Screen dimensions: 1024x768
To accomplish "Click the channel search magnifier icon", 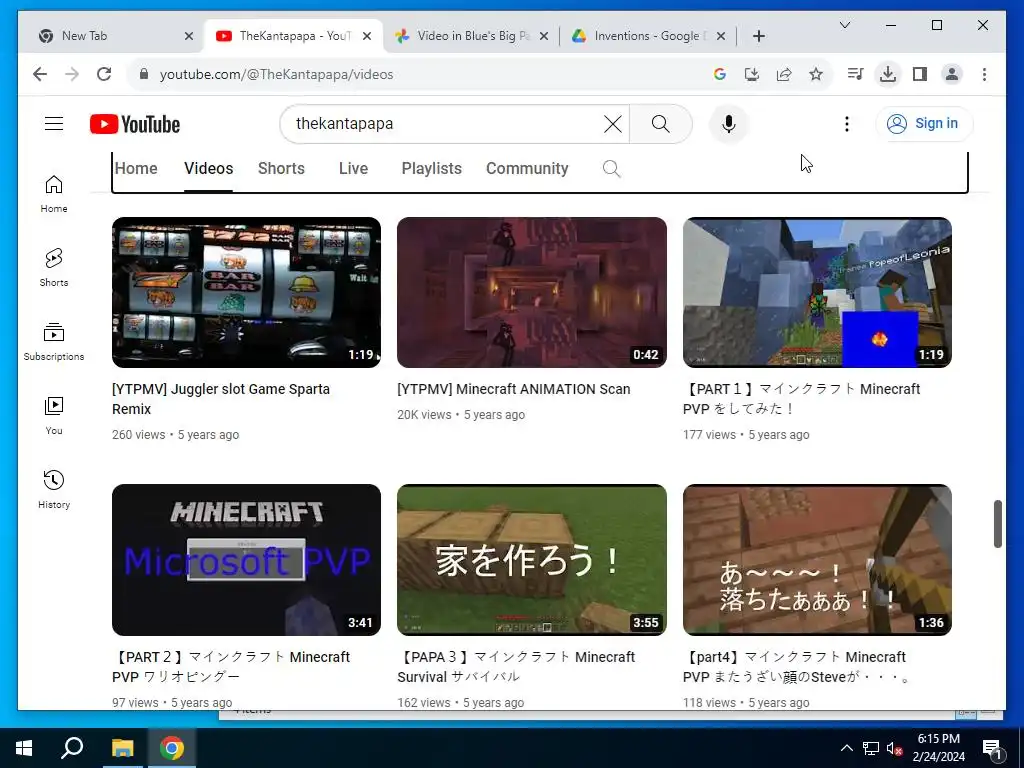I will click(x=611, y=168).
